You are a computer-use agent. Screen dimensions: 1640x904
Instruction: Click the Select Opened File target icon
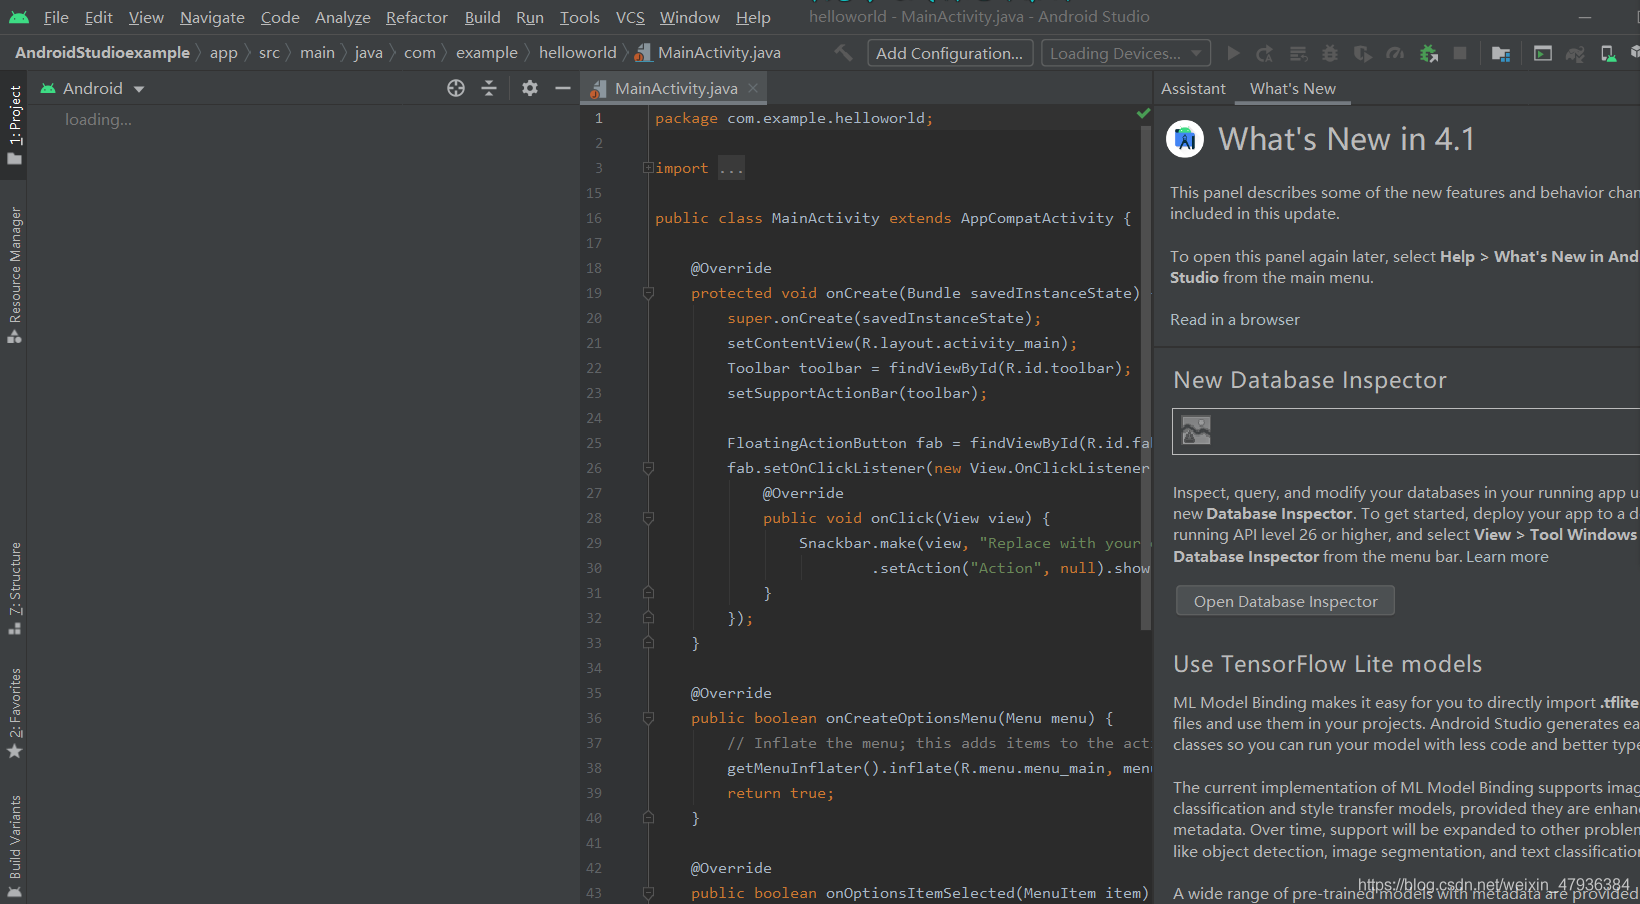[456, 88]
